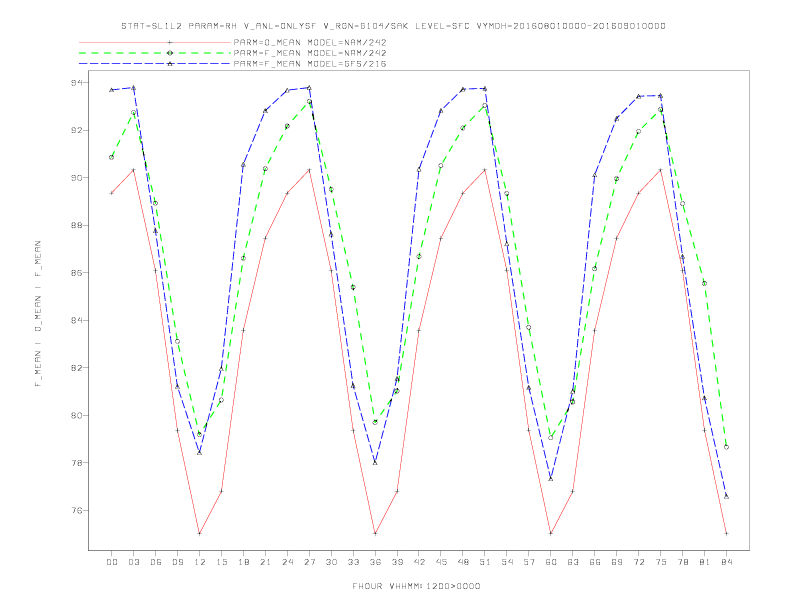This screenshot has height=612, width=792.
Task: Click the y-axis tick label 90
Action: pos(77,178)
